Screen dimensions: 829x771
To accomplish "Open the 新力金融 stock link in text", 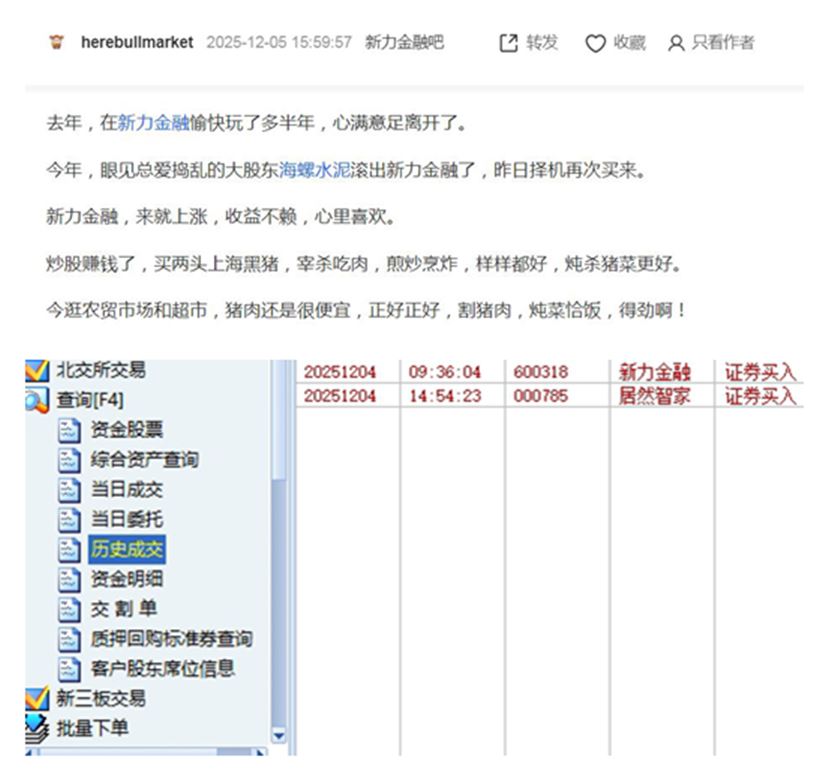I will [x=153, y=123].
